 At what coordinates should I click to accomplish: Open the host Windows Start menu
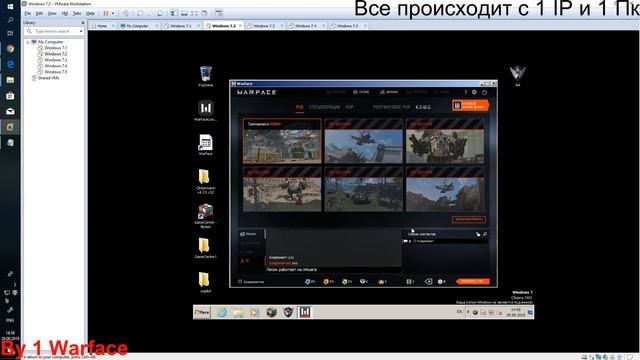coord(10,7)
